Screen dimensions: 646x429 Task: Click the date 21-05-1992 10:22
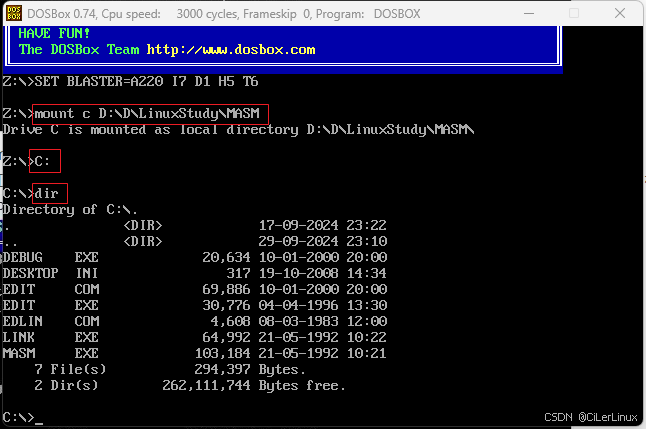[x=323, y=337]
